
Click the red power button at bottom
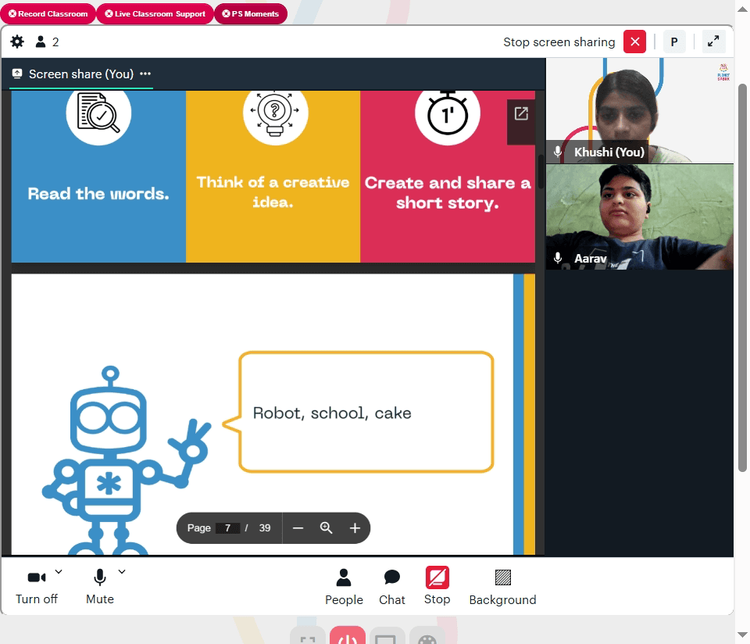click(x=348, y=635)
